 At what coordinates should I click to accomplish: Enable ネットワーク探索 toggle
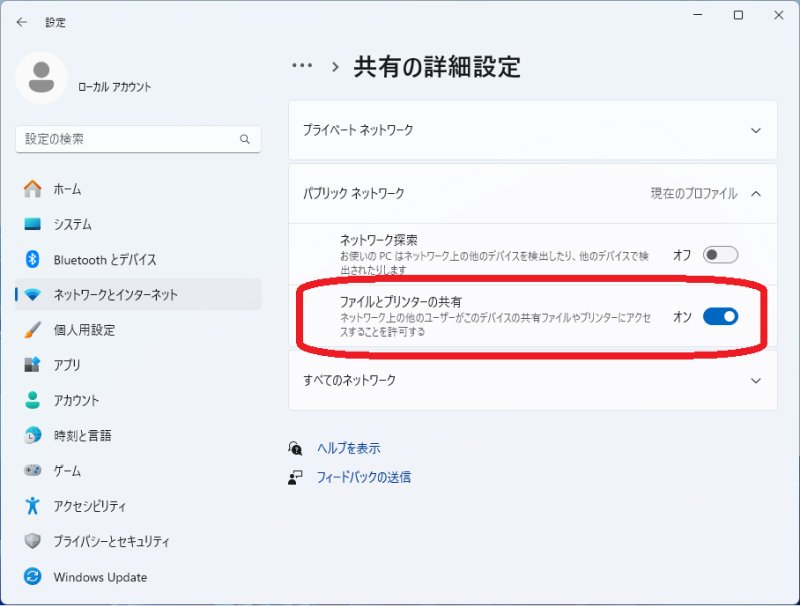(x=721, y=256)
